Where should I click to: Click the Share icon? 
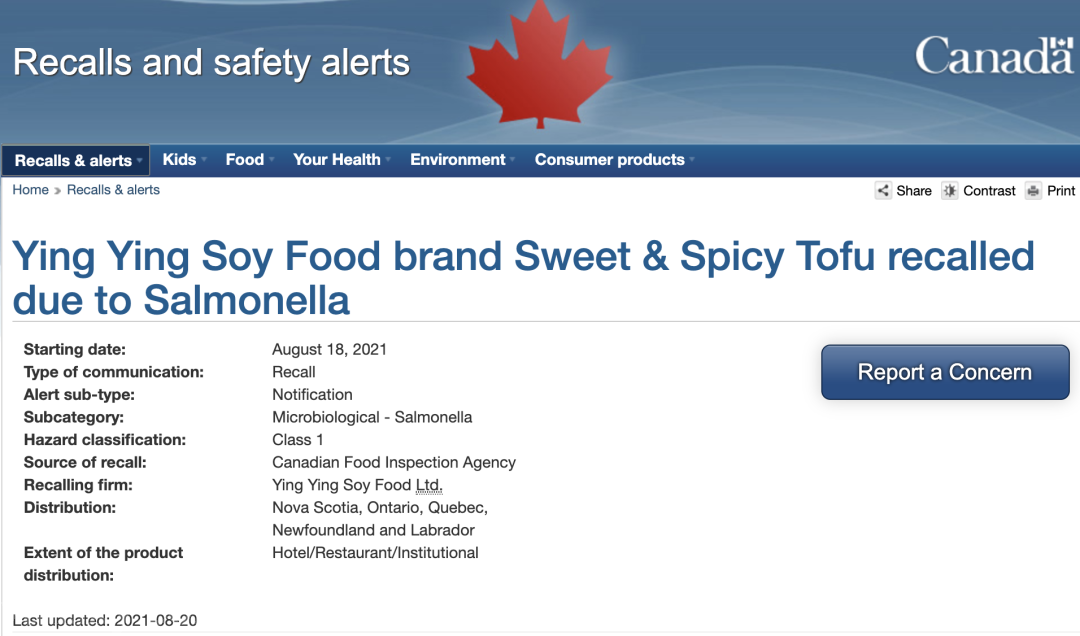click(x=883, y=191)
